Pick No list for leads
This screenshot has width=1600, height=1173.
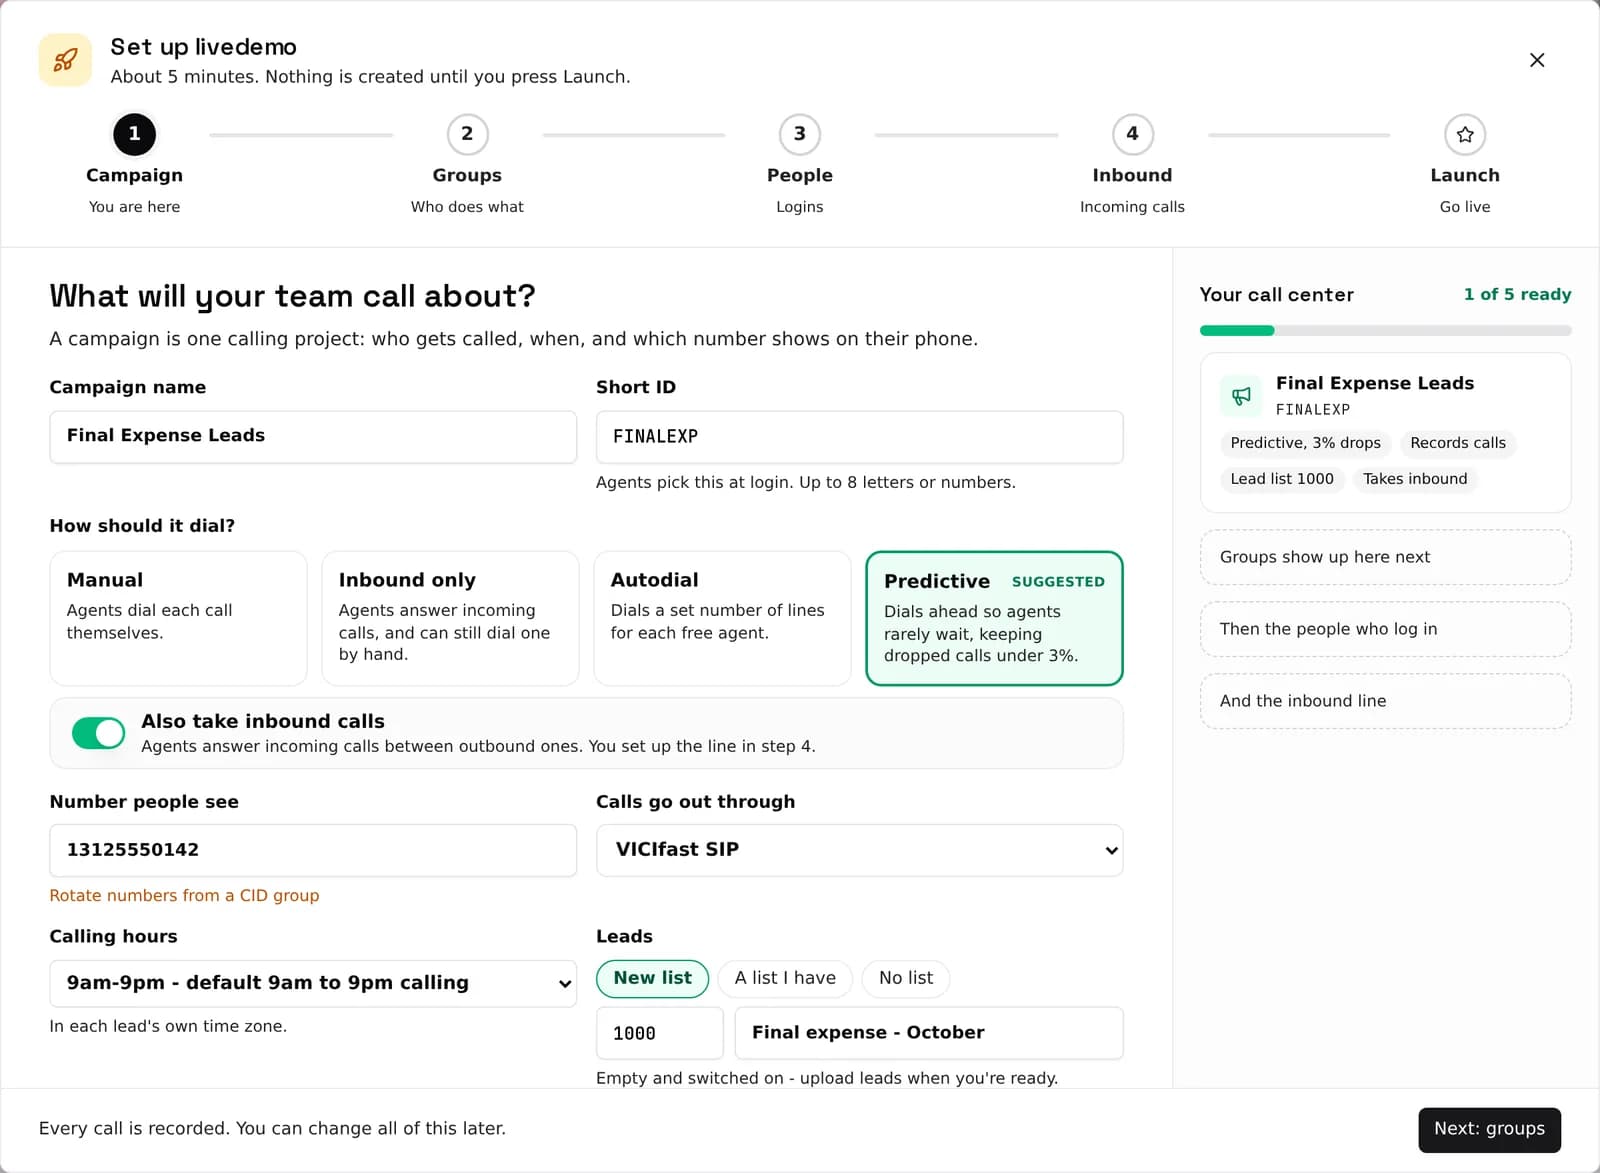(906, 978)
